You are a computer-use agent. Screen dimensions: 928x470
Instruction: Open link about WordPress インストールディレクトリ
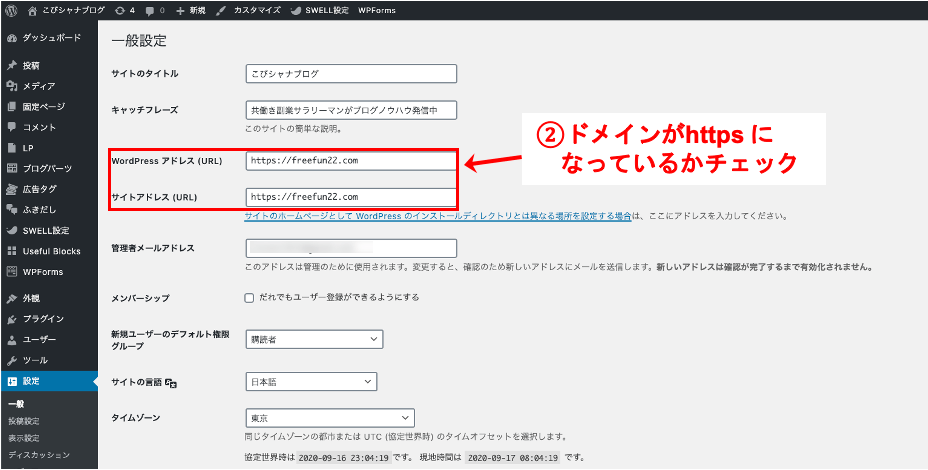(438, 217)
